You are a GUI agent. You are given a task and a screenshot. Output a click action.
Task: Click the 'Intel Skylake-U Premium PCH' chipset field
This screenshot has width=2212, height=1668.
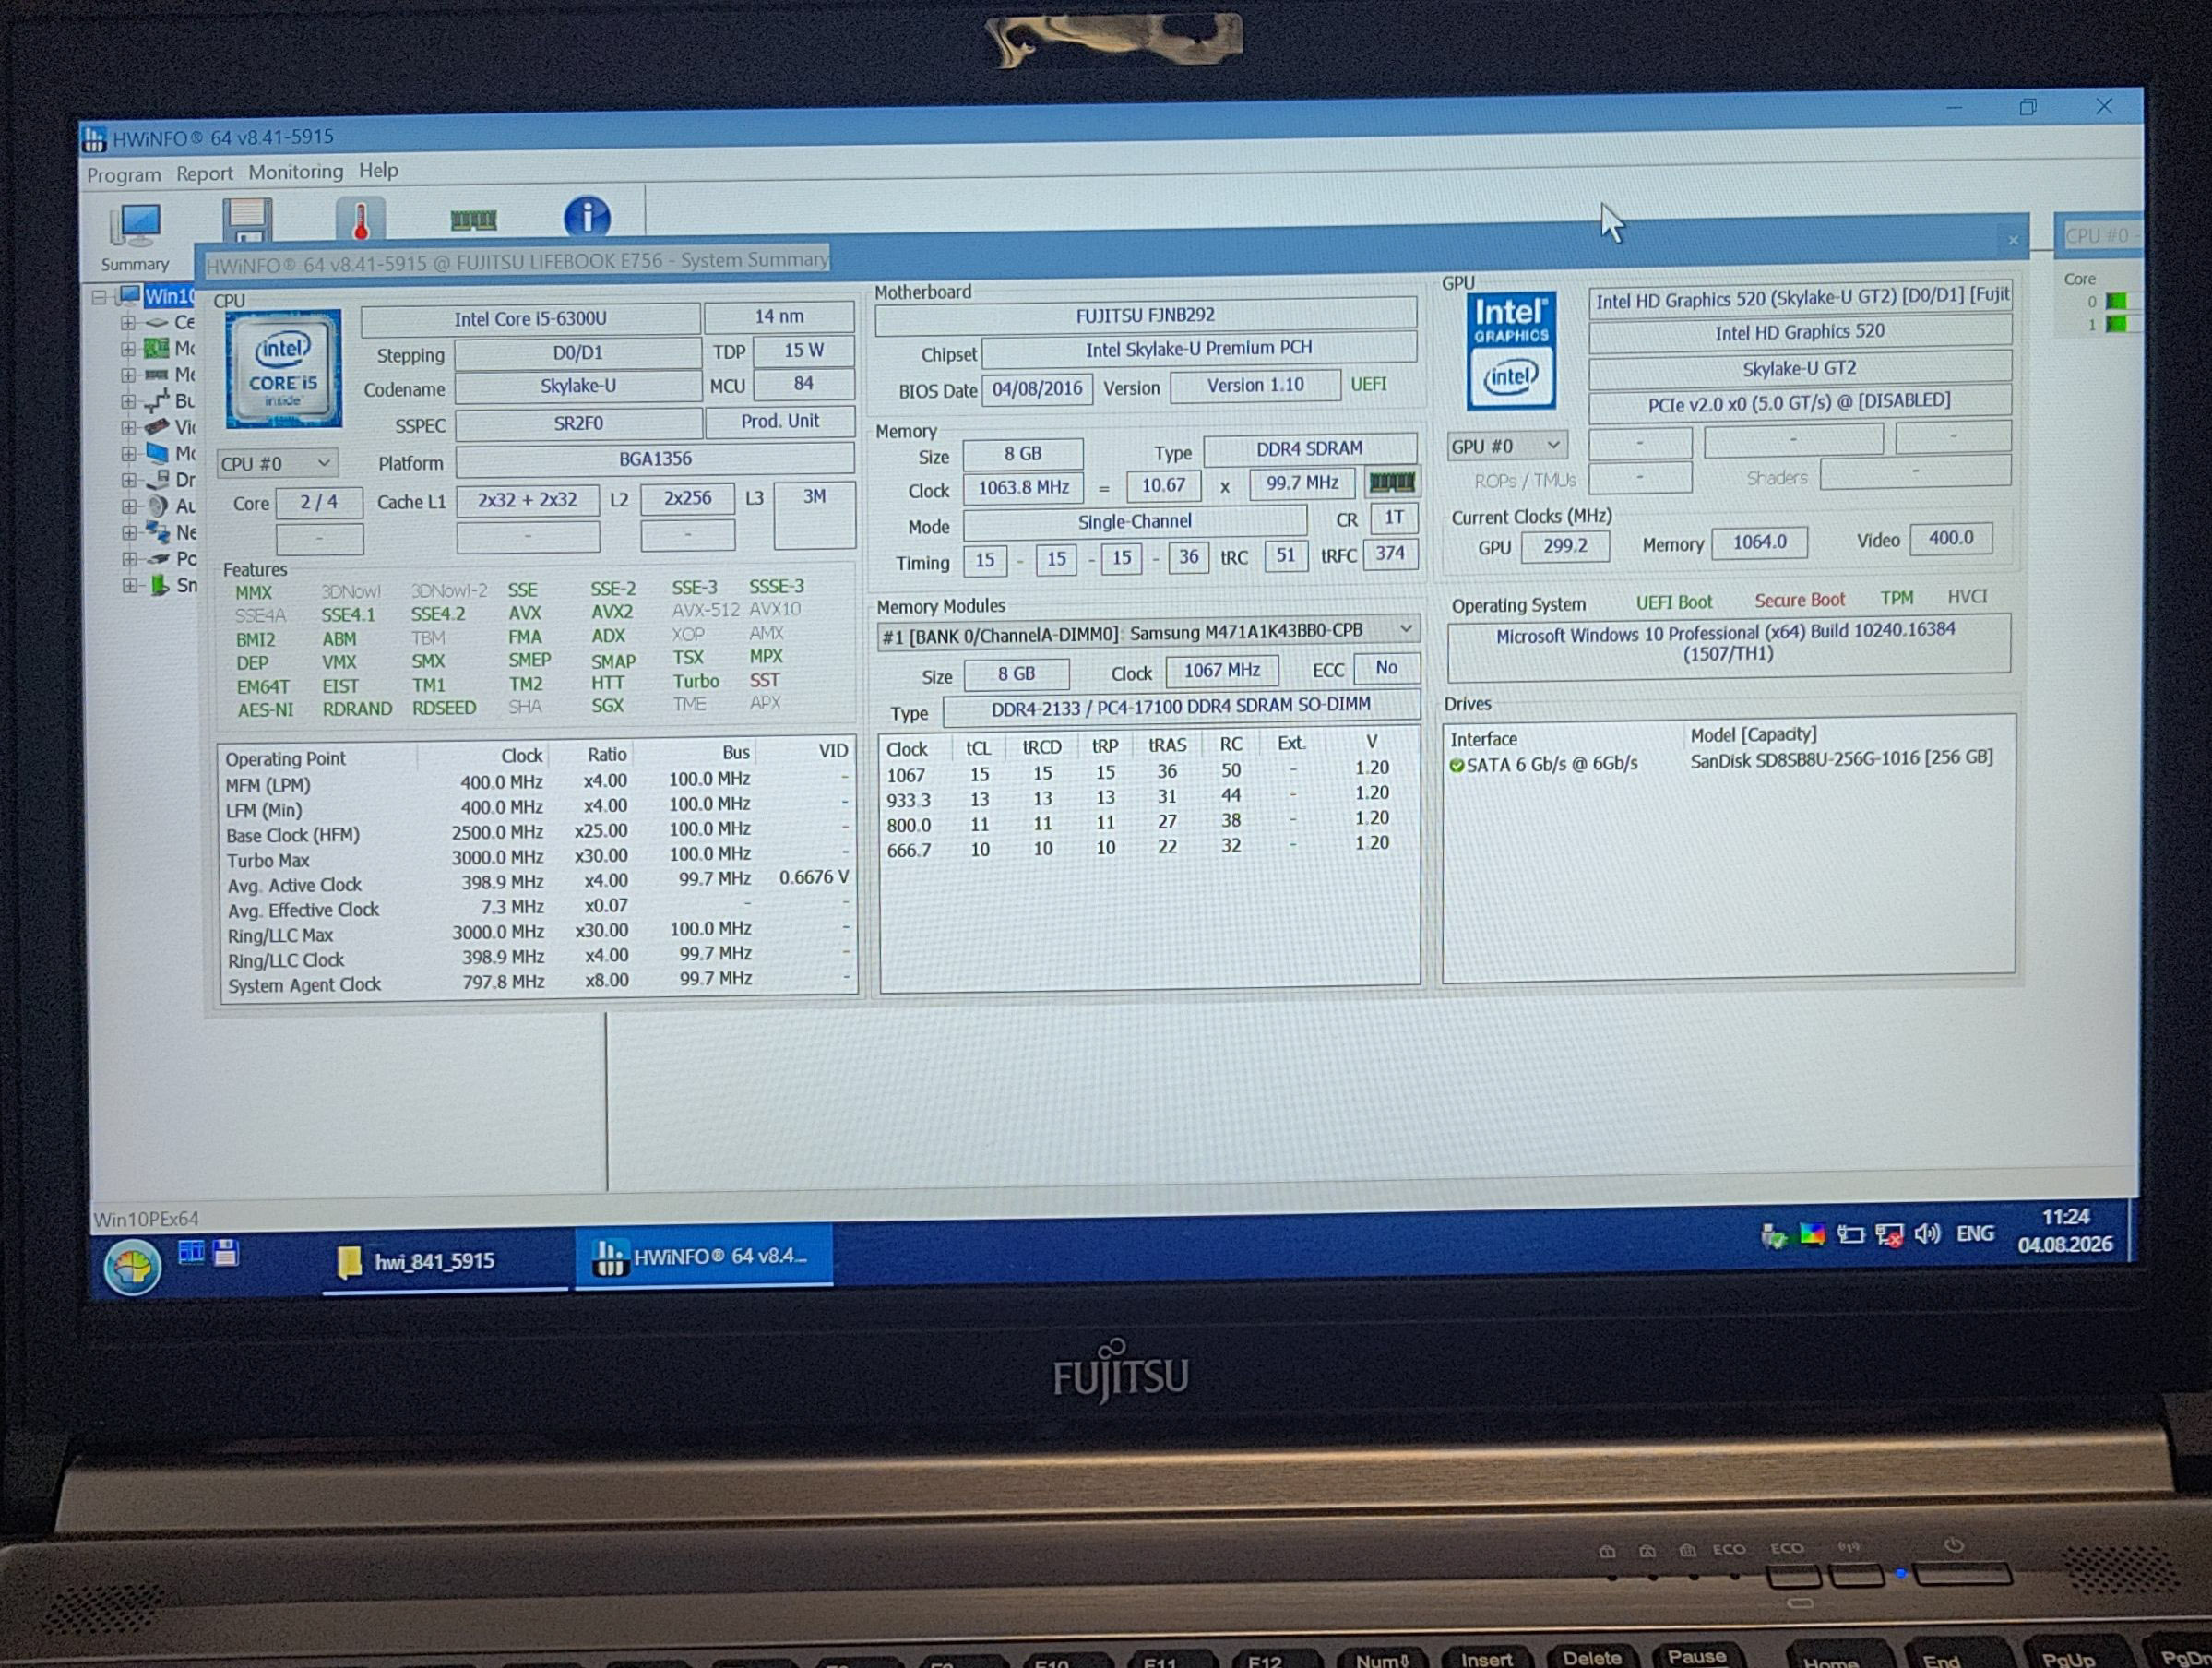1198,349
